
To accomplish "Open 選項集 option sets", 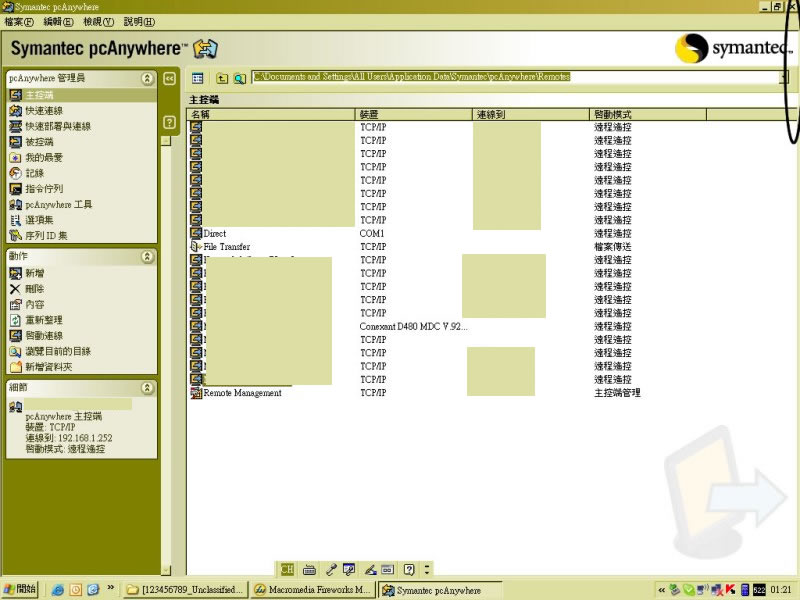I will click(x=39, y=220).
